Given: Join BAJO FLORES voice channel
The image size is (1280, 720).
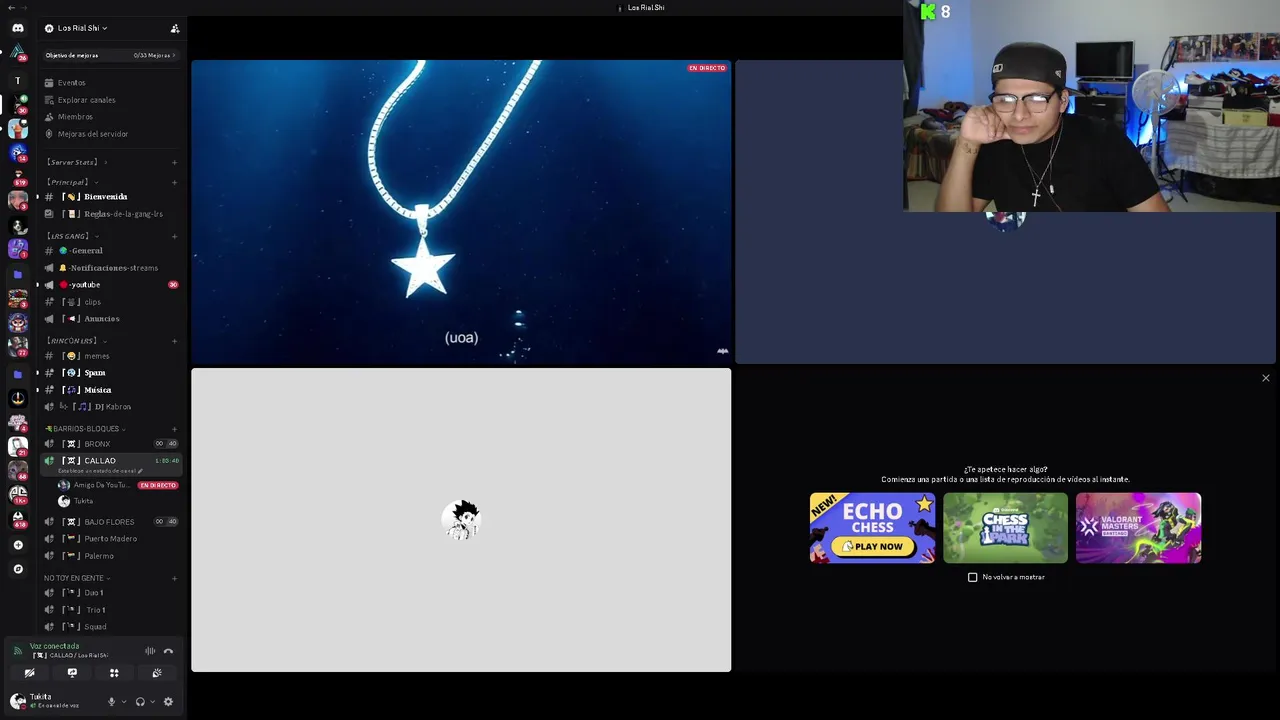Looking at the screenshot, I should click(110, 522).
